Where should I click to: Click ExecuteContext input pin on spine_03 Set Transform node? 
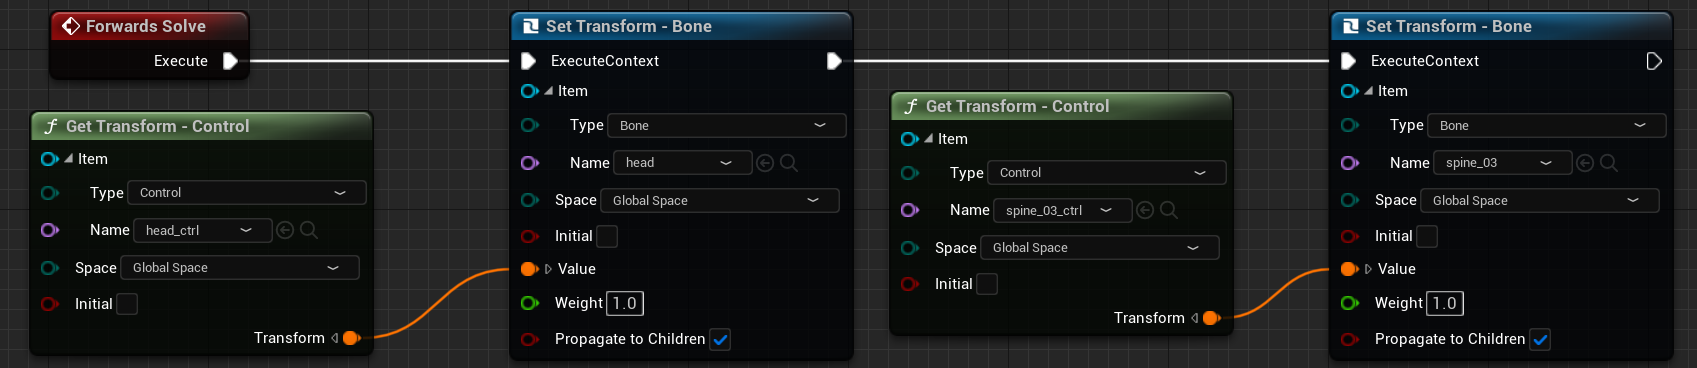pyautogui.click(x=1348, y=61)
